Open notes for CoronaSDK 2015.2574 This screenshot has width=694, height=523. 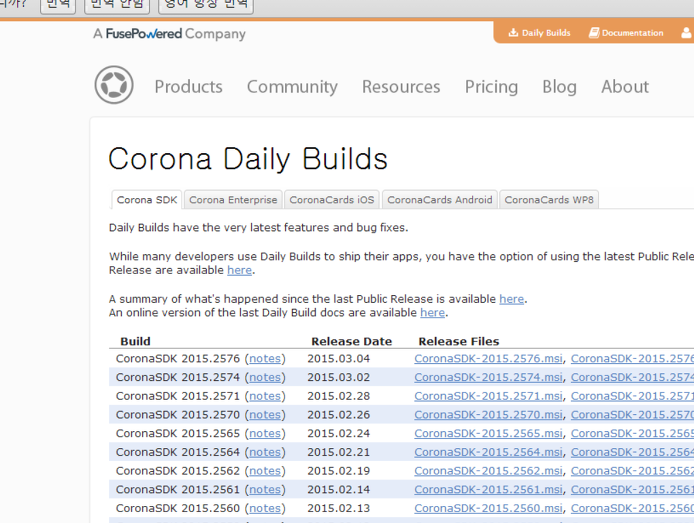pyautogui.click(x=265, y=377)
